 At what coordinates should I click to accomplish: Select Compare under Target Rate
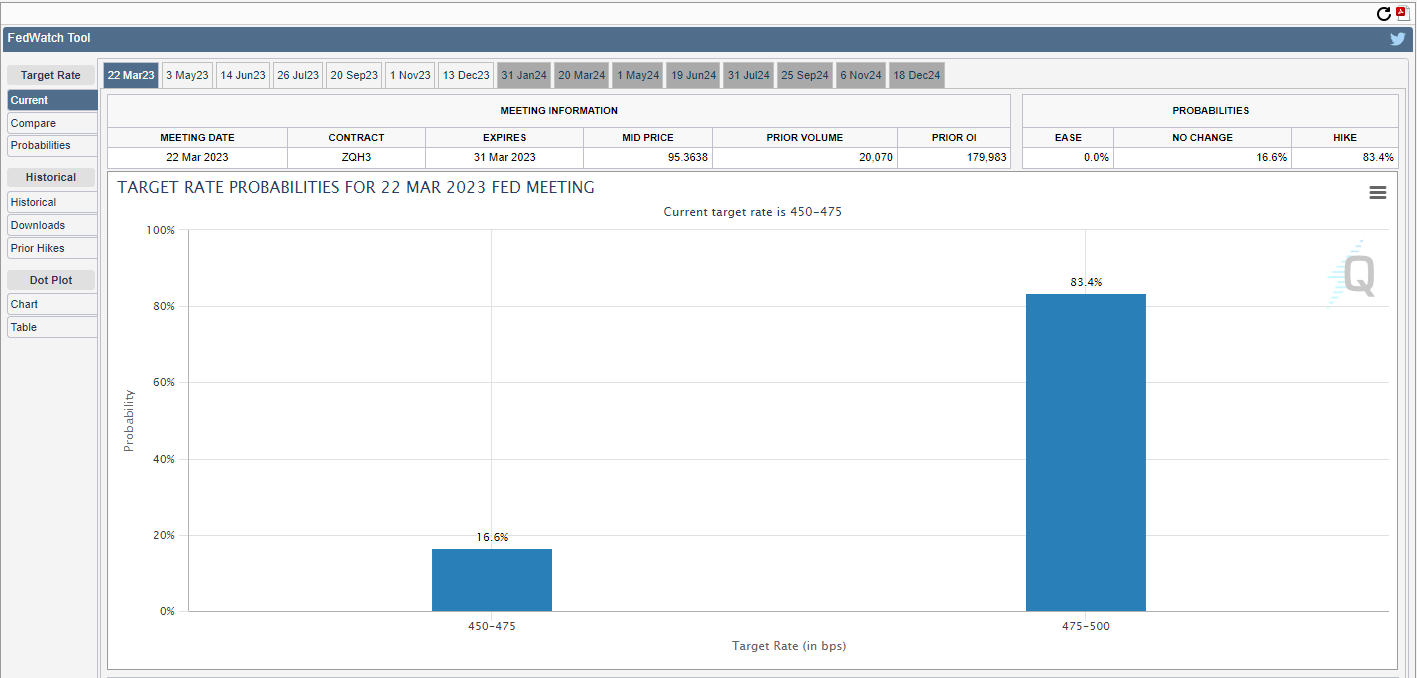(x=51, y=123)
